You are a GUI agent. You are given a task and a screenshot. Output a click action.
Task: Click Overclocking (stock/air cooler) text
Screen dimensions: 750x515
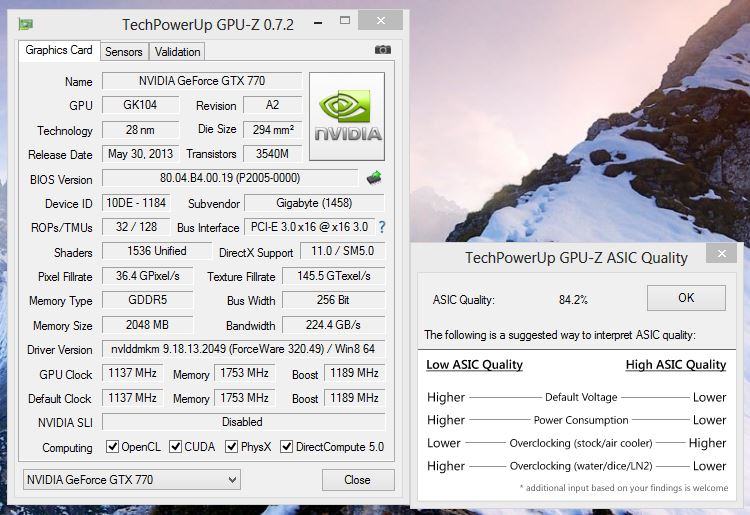[581, 443]
